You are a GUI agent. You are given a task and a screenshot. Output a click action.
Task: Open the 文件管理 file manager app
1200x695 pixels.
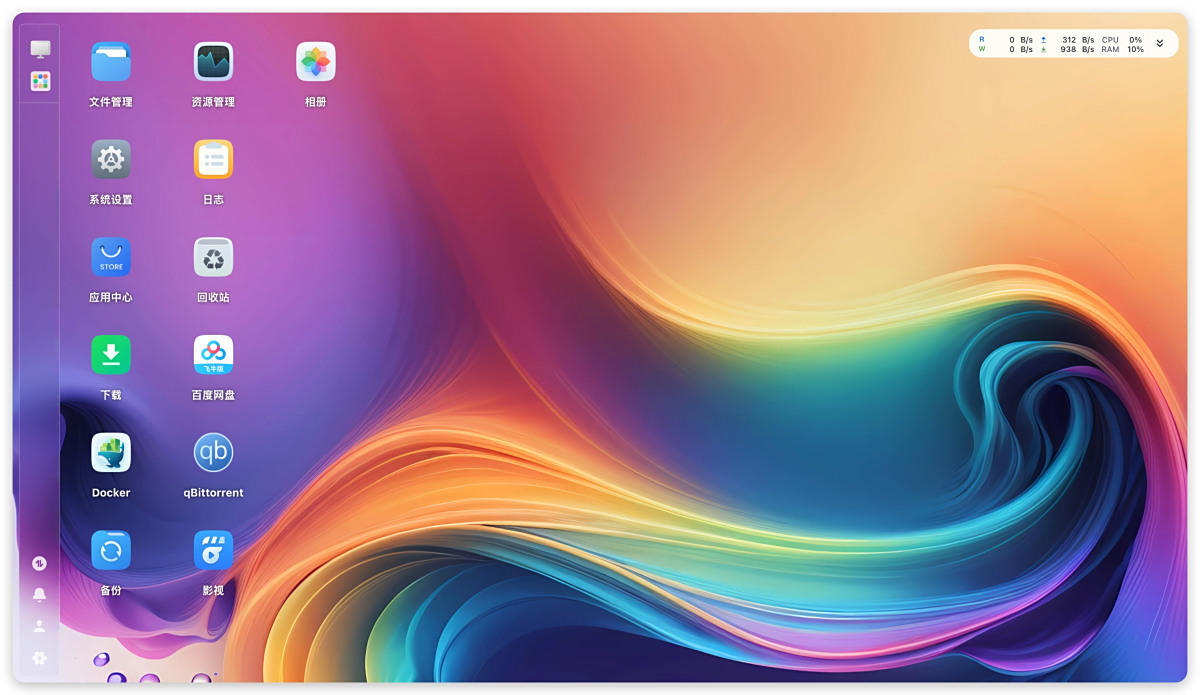[x=111, y=62]
